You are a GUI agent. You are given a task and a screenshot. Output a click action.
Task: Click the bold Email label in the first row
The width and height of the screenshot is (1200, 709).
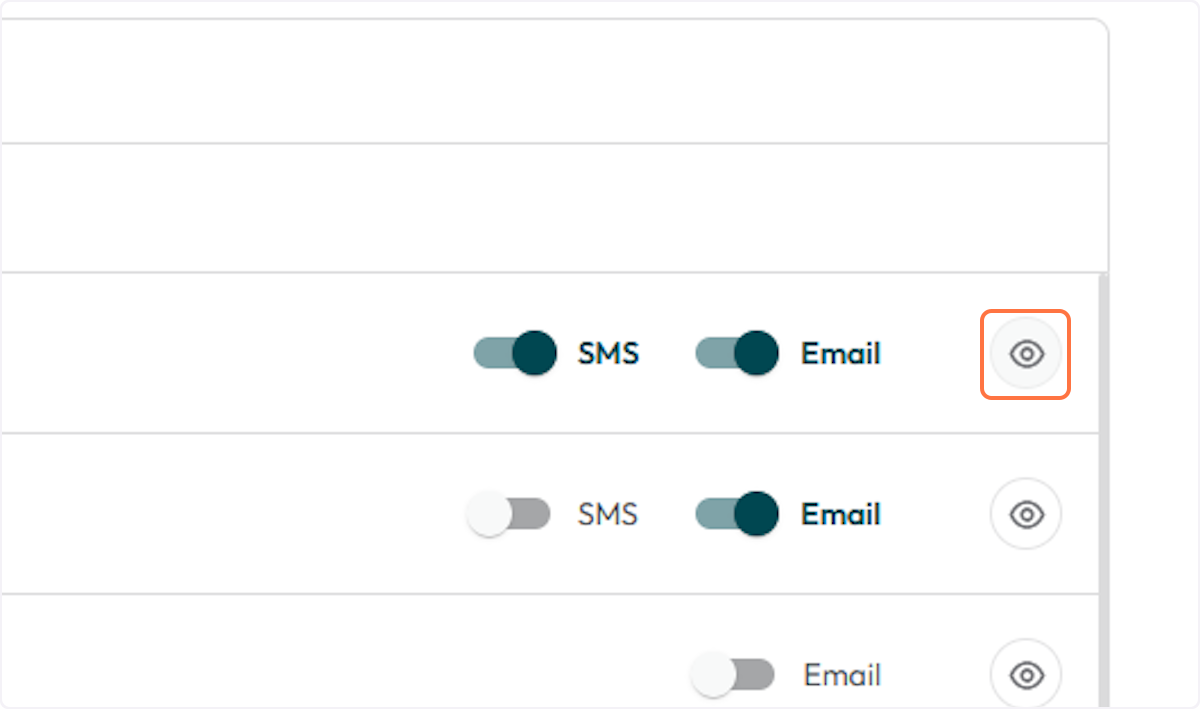pos(840,353)
